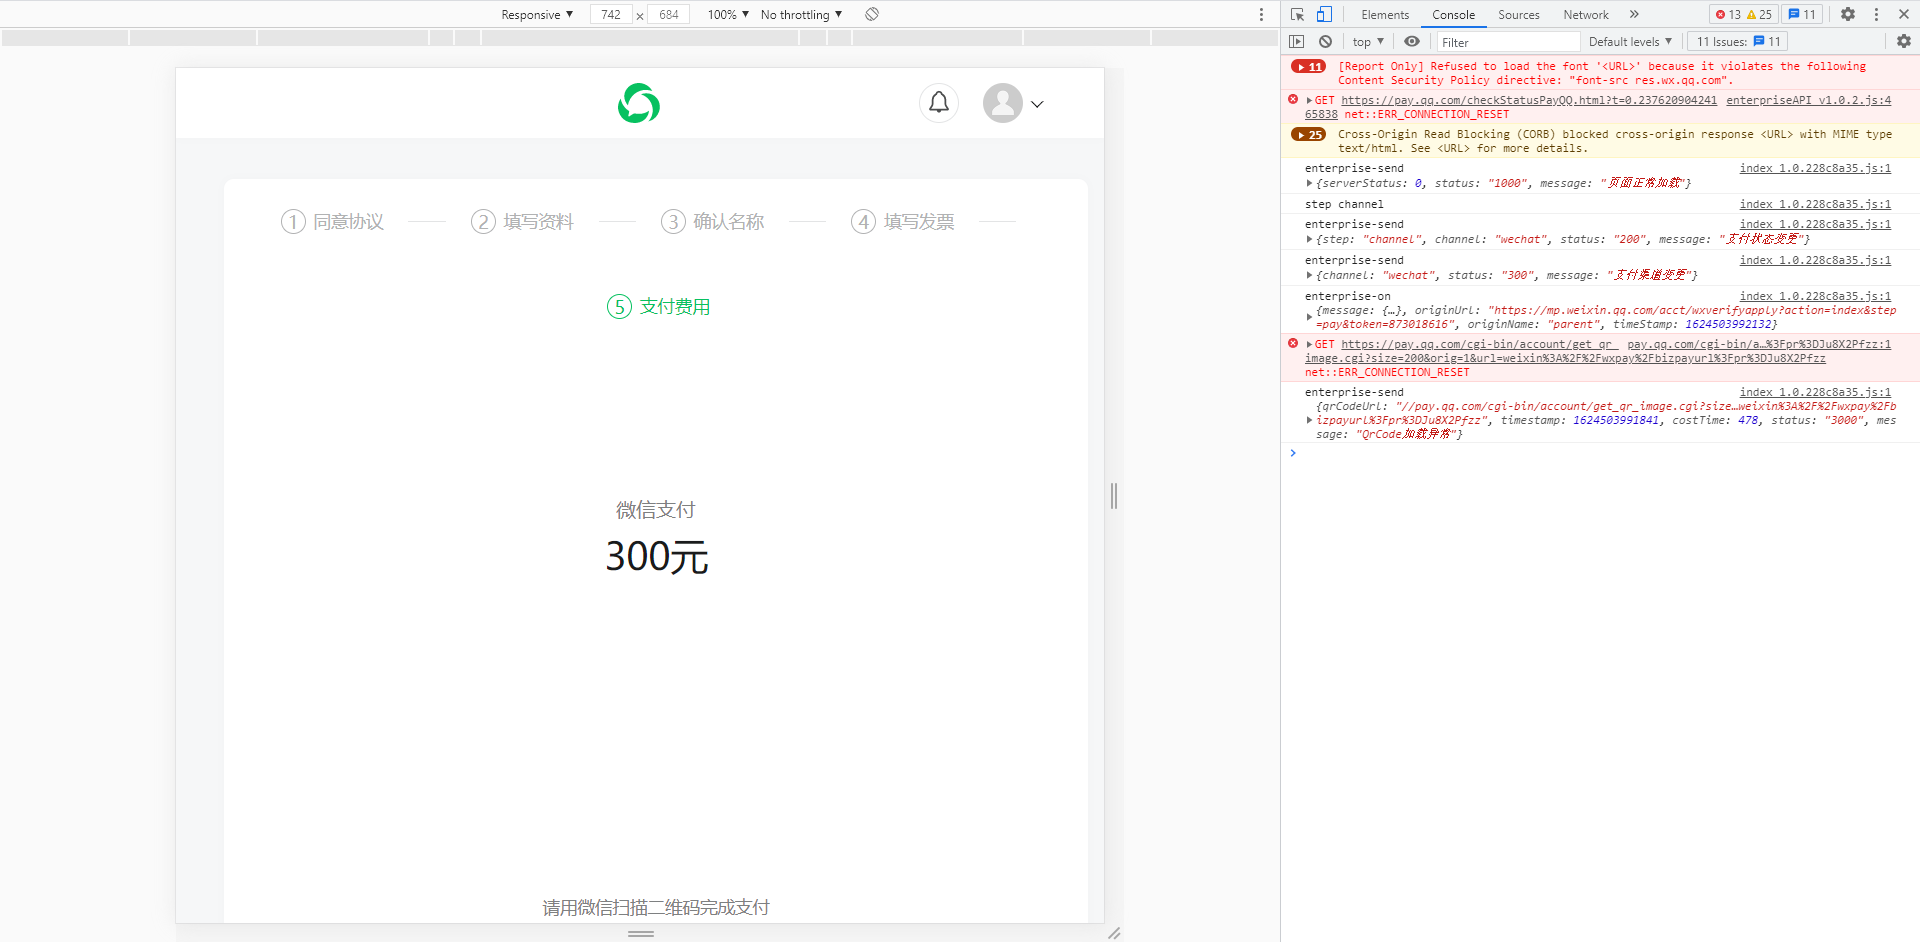Expand the 11 grouped font errors
Screen dimensions: 1920x942
1309,67
